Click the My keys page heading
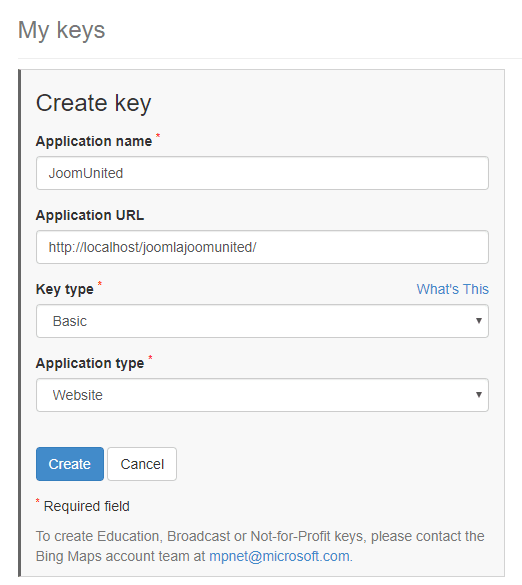The width and height of the screenshot is (522, 585). click(x=62, y=30)
